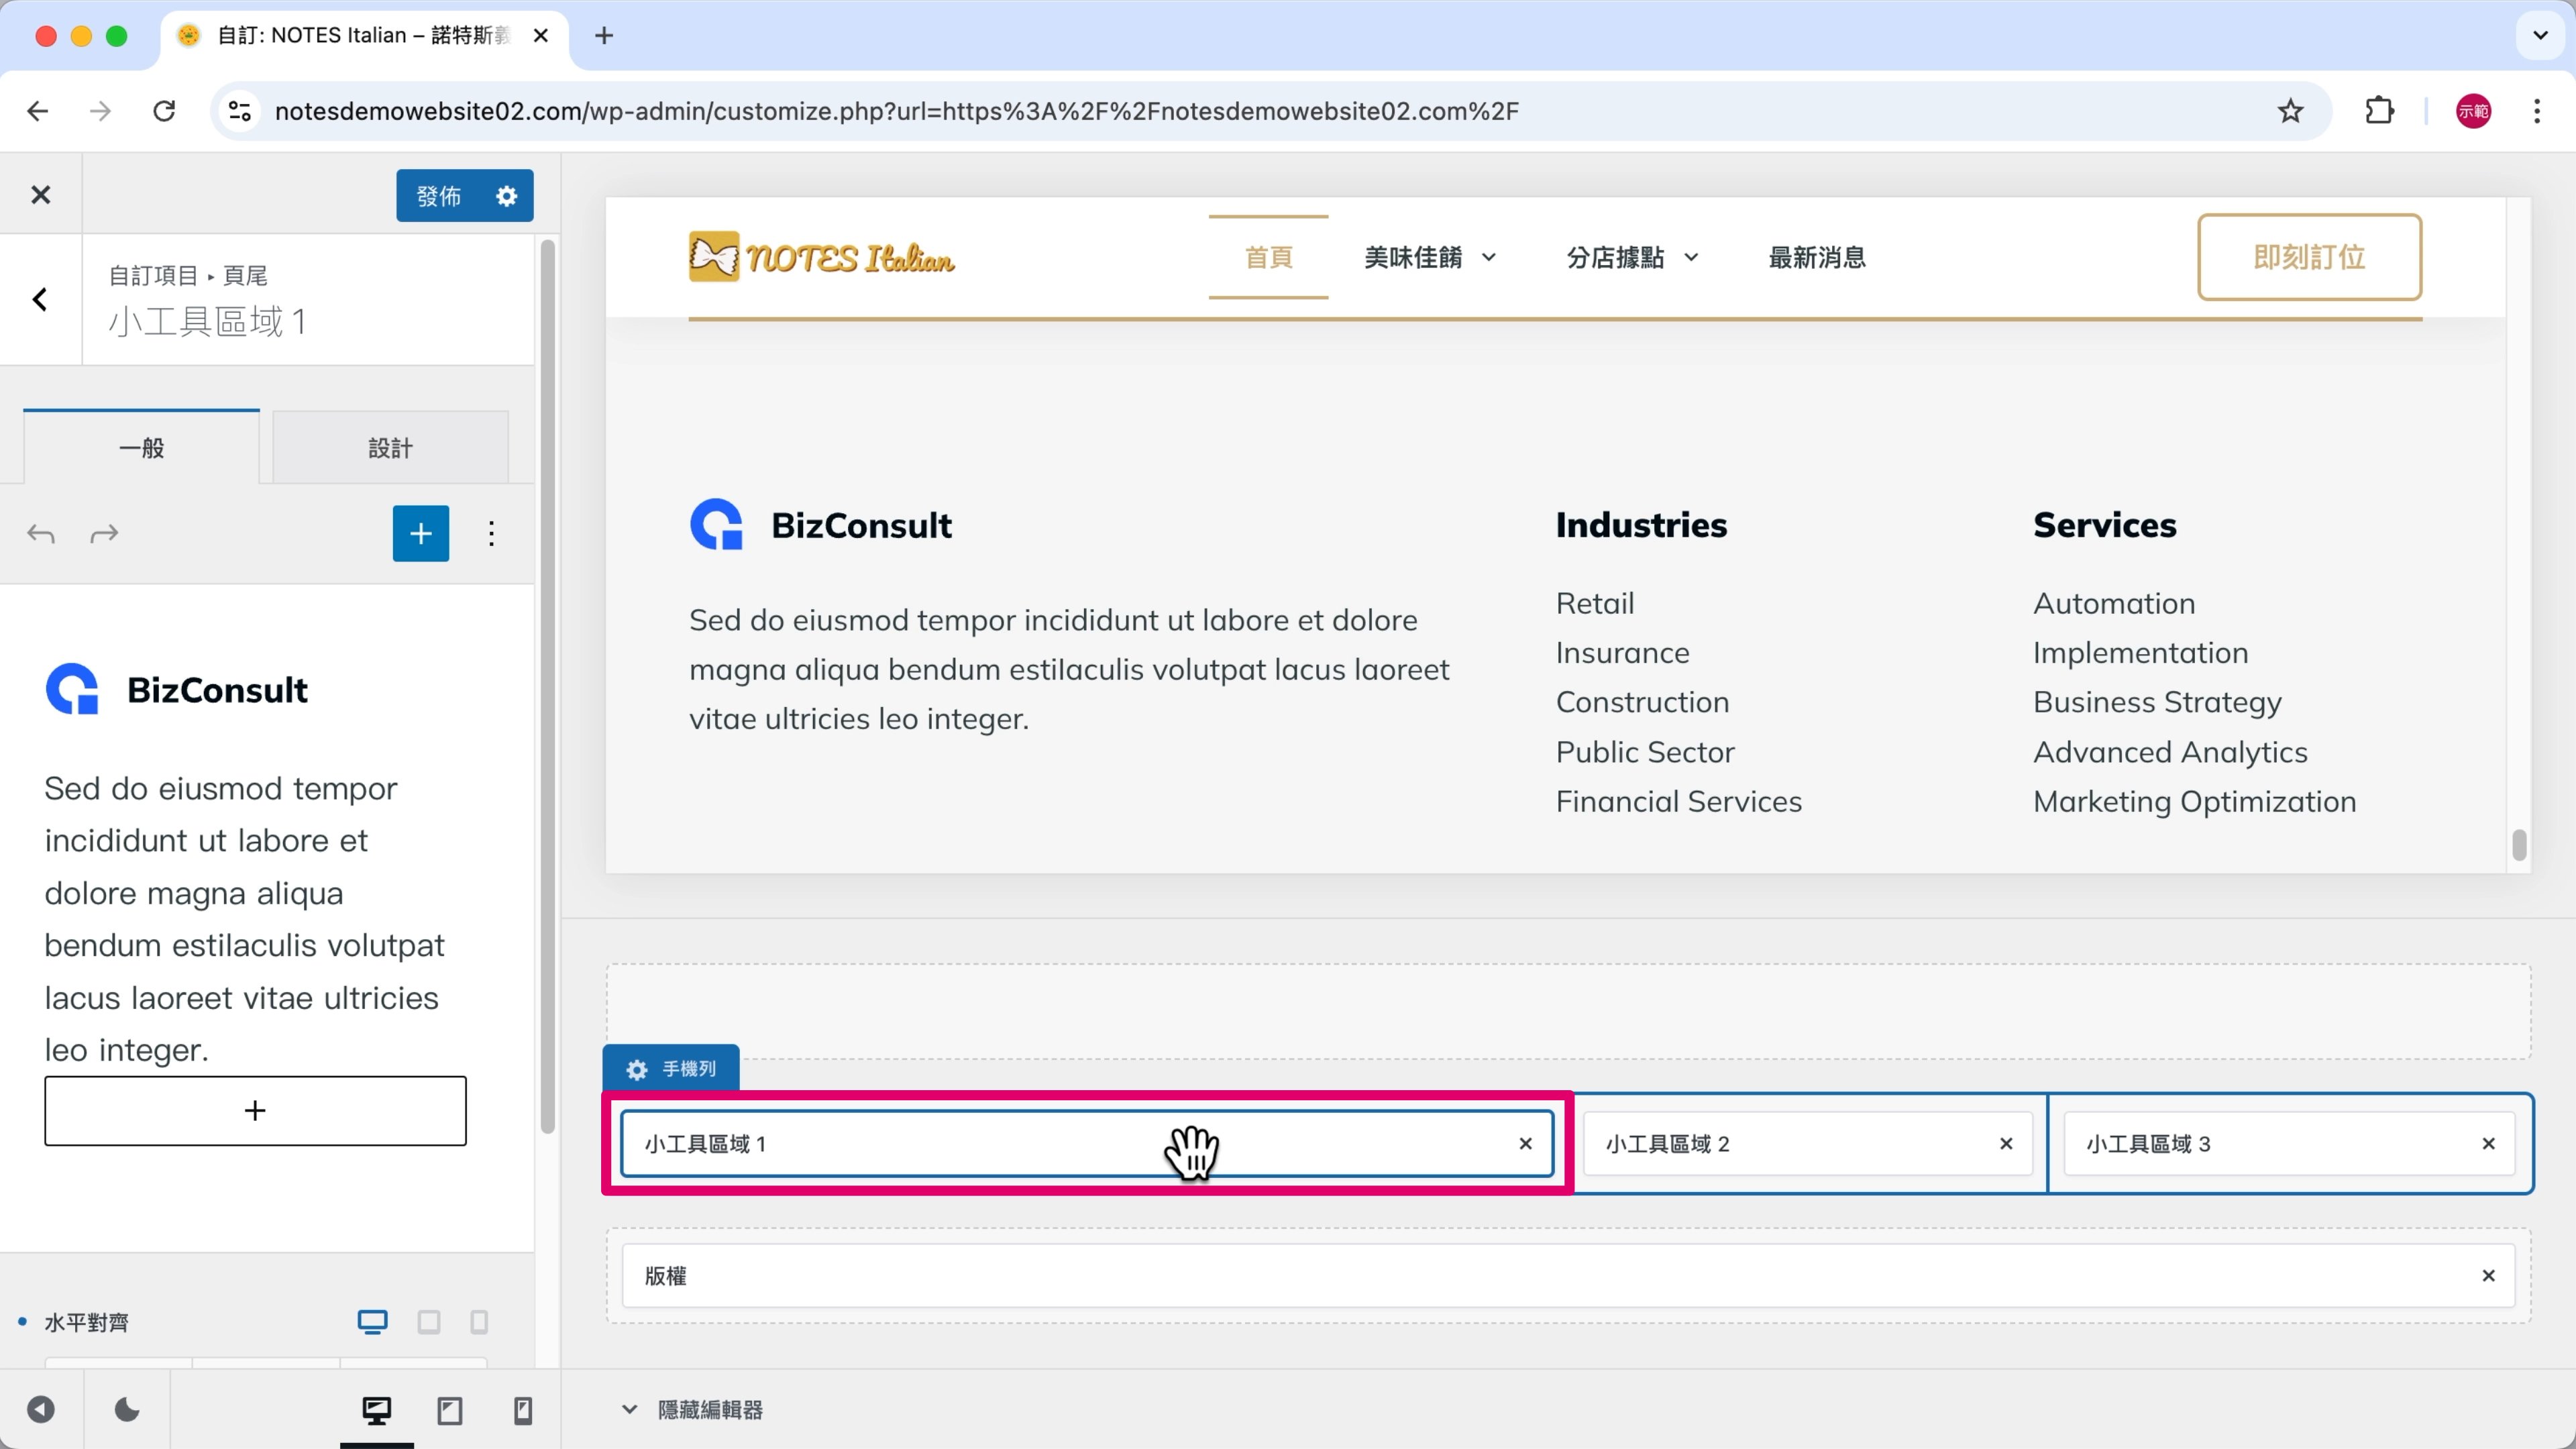Switch to tablet preview mode
This screenshot has width=2576, height=1449.
tap(450, 1410)
